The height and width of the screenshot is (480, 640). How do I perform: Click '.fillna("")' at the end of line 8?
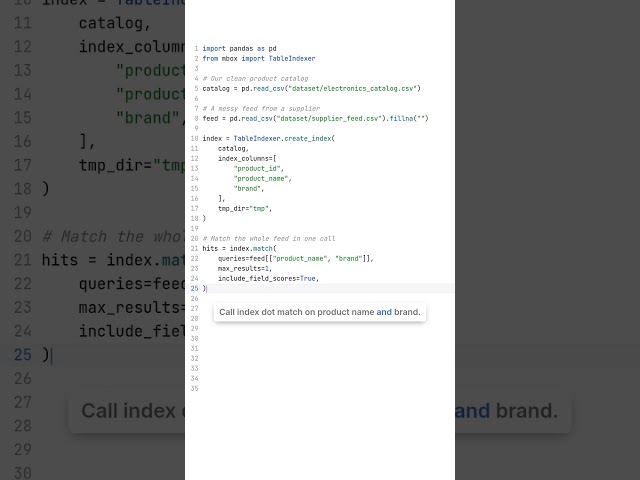coord(408,118)
